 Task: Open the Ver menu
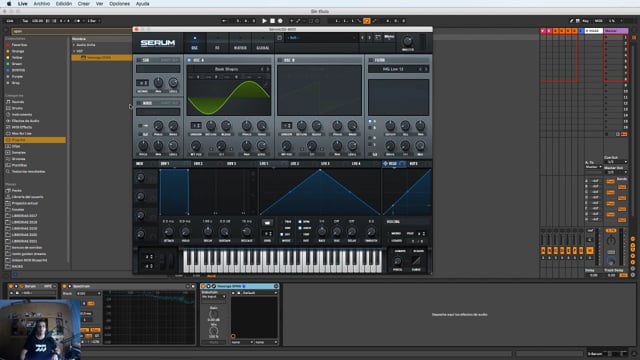[99, 4]
